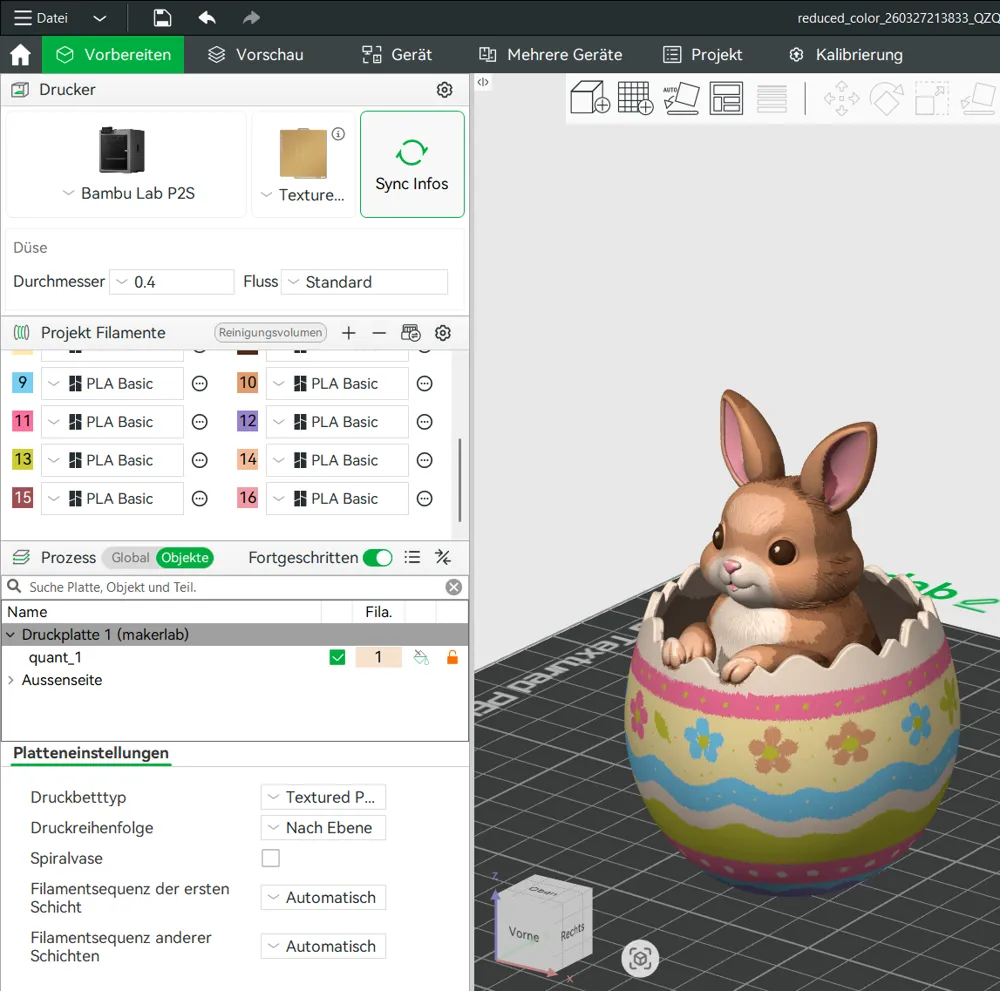Open options menu for filament 14
The width and height of the screenshot is (1000, 991).
[425, 460]
